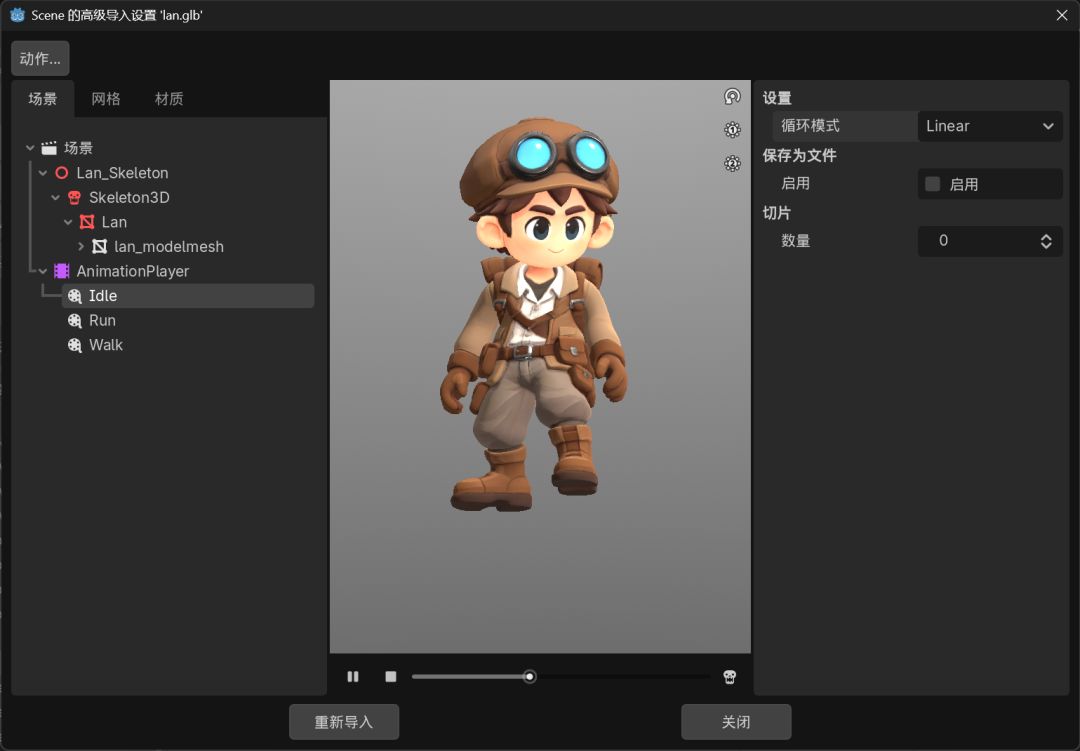Switch to the 材质 tab
Viewport: 1080px width, 751px height.
169,99
